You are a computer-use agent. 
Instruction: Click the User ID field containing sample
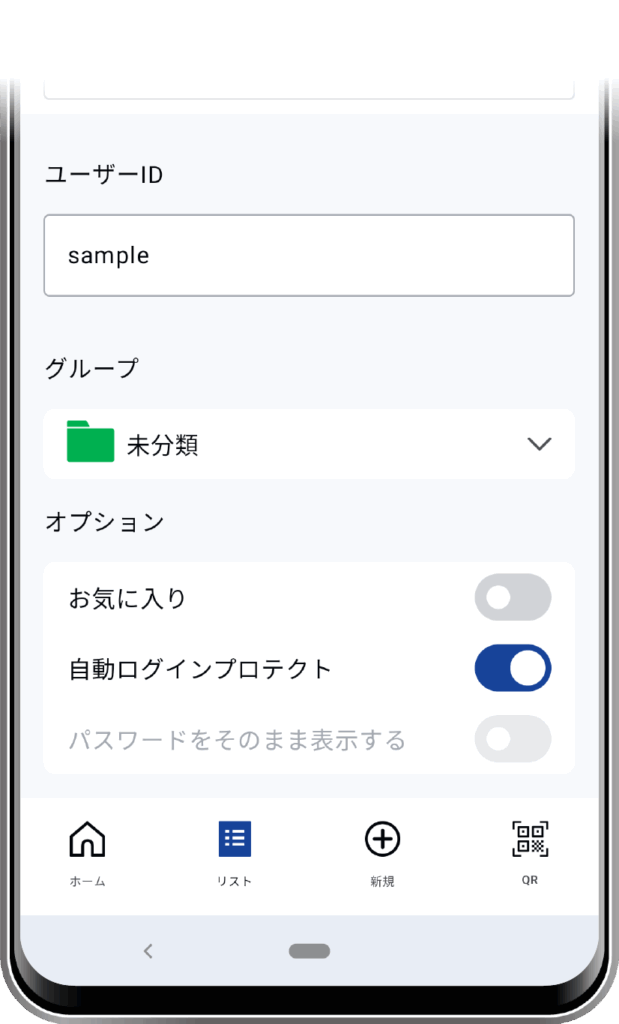point(309,255)
